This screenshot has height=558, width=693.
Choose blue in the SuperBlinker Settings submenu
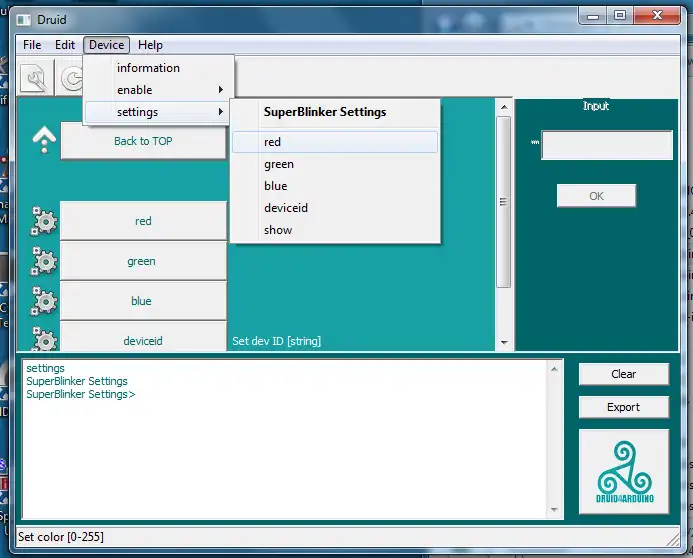[x=335, y=186]
